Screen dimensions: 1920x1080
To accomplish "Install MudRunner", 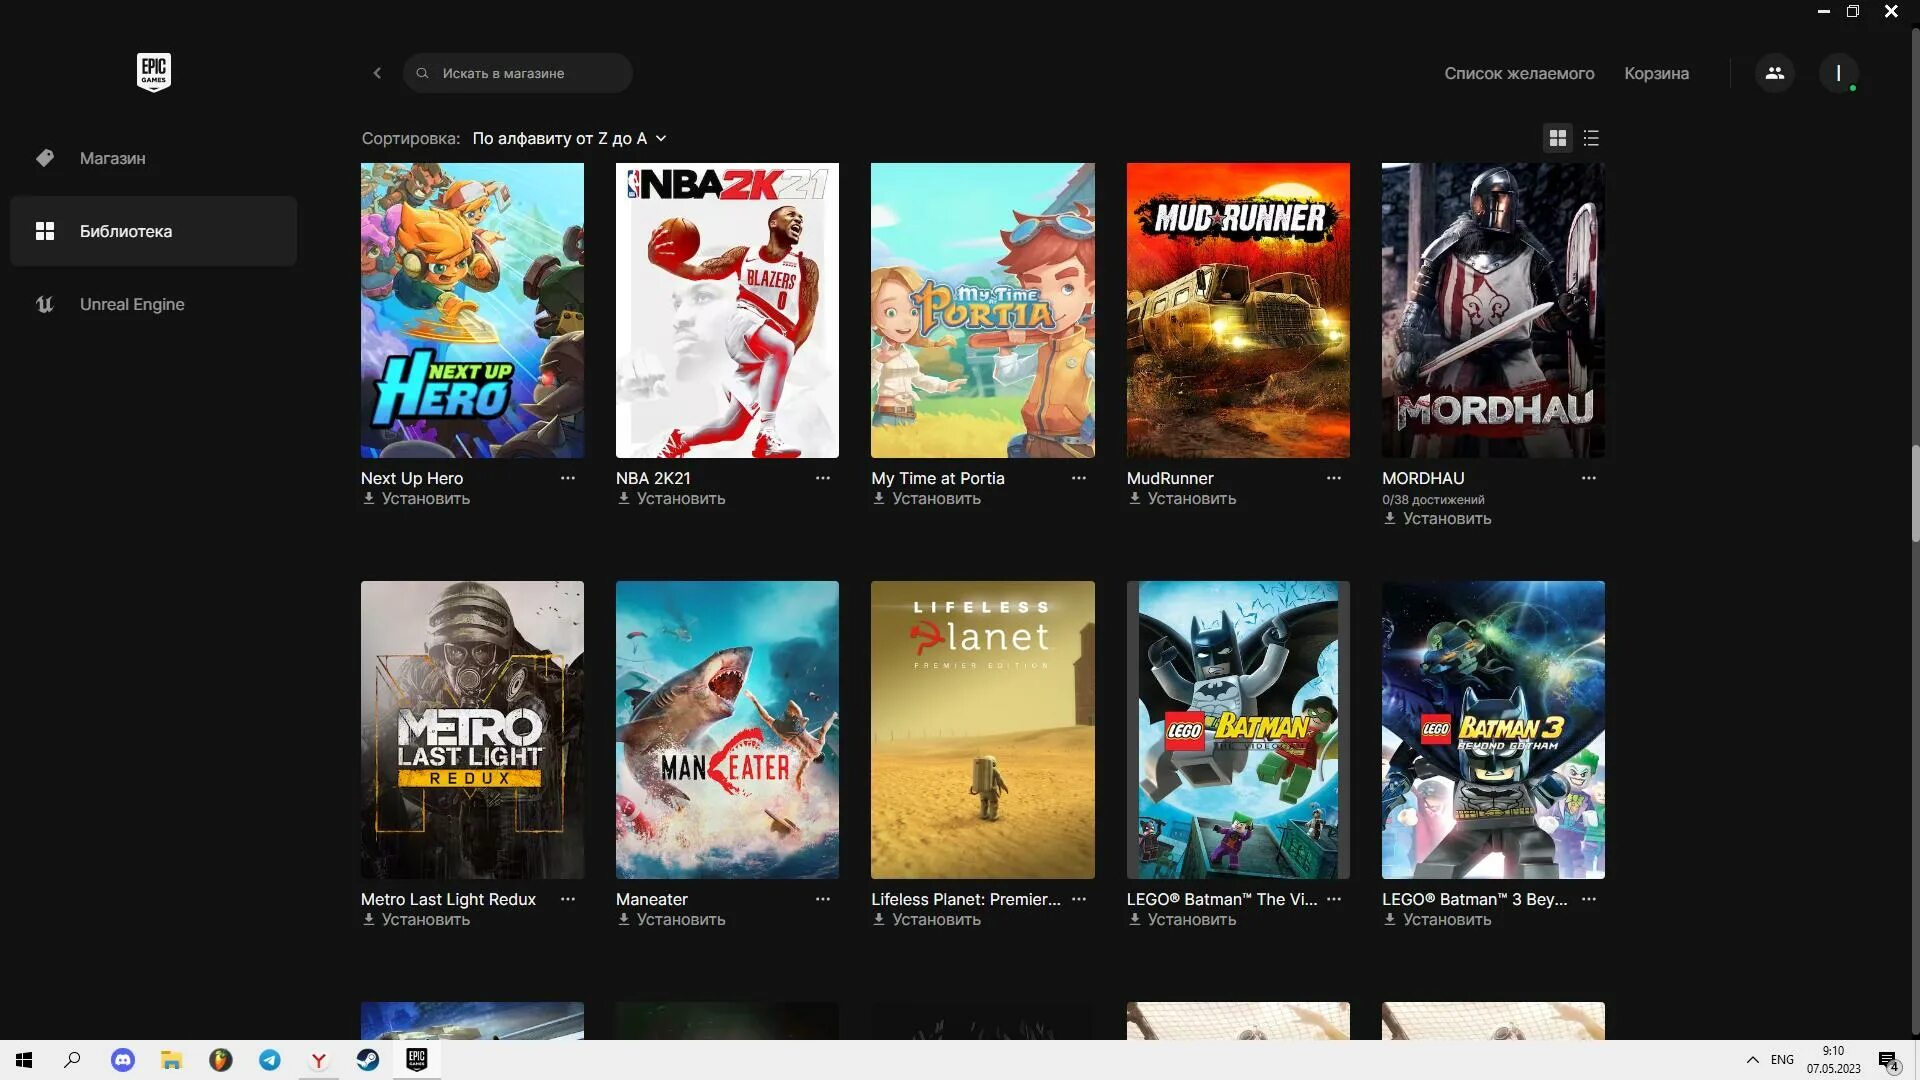I will click(1182, 499).
